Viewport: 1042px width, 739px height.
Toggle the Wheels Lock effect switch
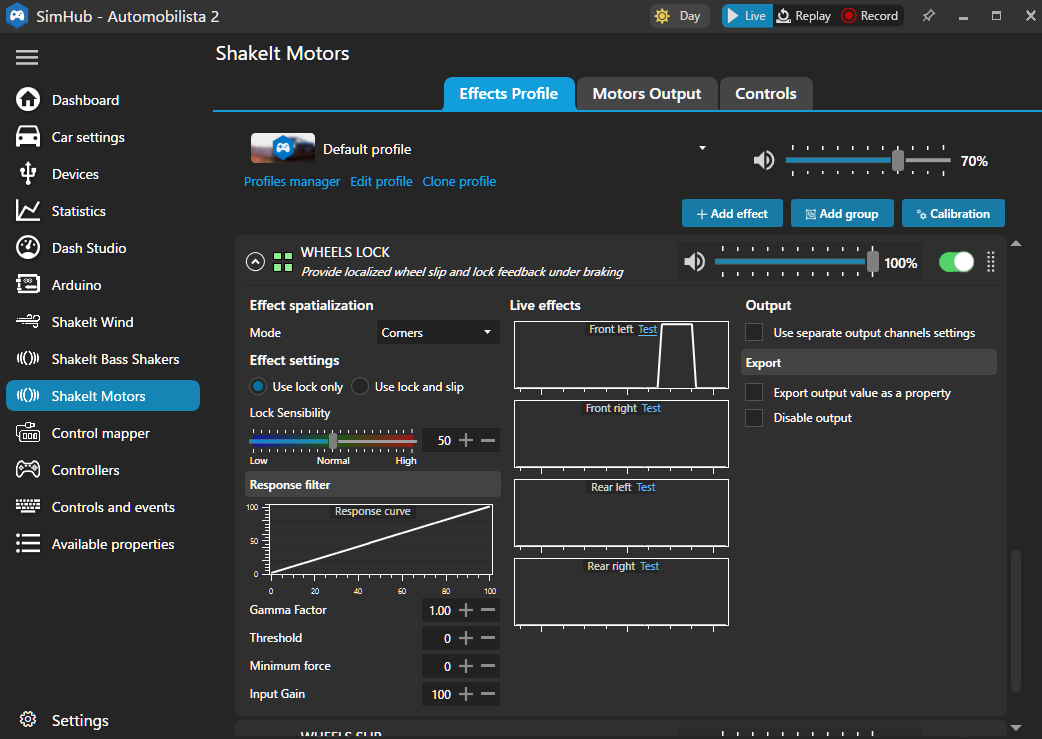(x=956, y=262)
